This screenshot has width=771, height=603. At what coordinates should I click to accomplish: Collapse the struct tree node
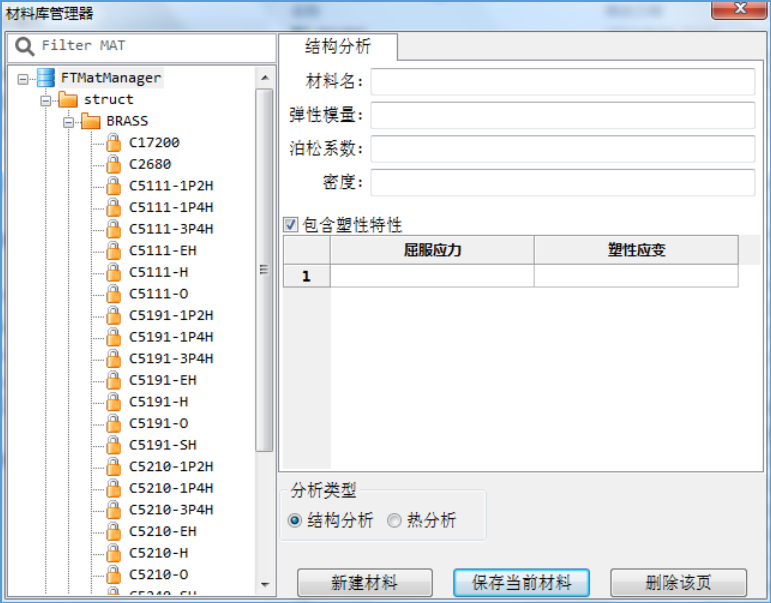(x=45, y=100)
